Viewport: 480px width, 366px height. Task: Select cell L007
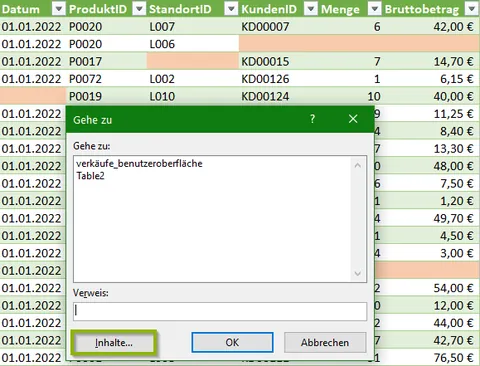tap(193, 27)
